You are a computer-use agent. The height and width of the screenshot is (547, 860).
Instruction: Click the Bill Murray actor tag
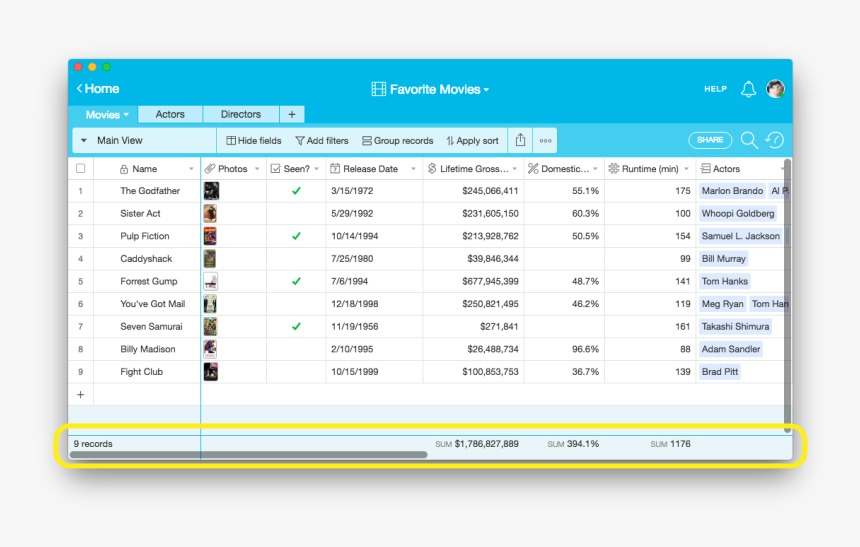(x=723, y=258)
